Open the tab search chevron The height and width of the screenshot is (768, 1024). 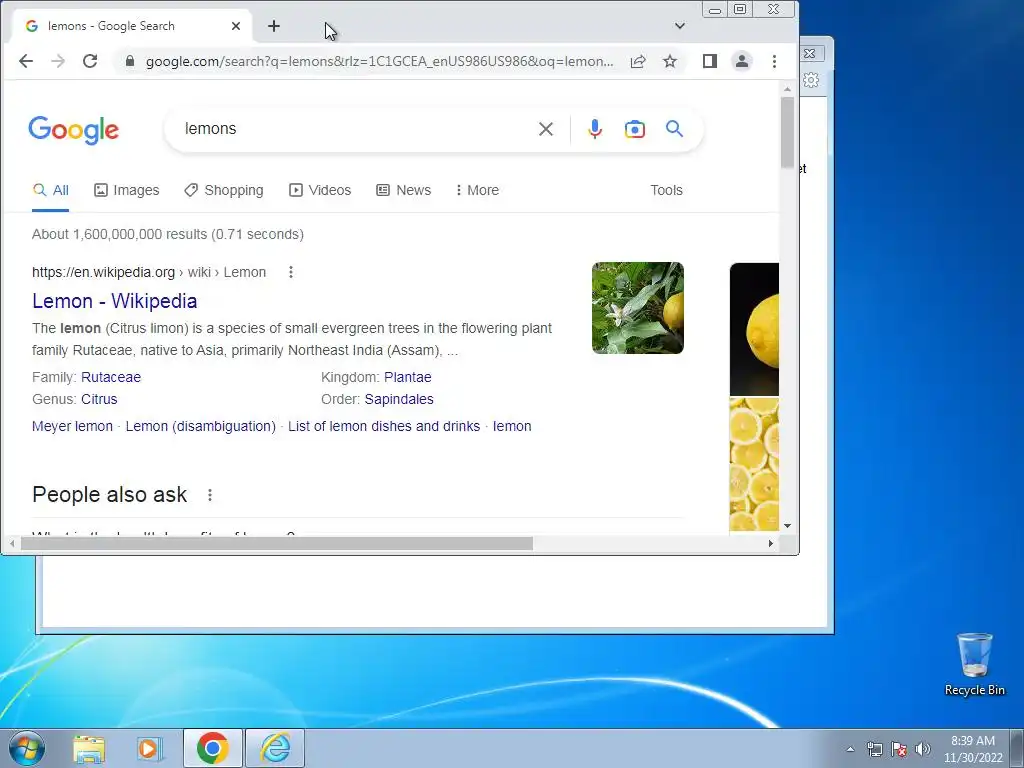coord(680,26)
